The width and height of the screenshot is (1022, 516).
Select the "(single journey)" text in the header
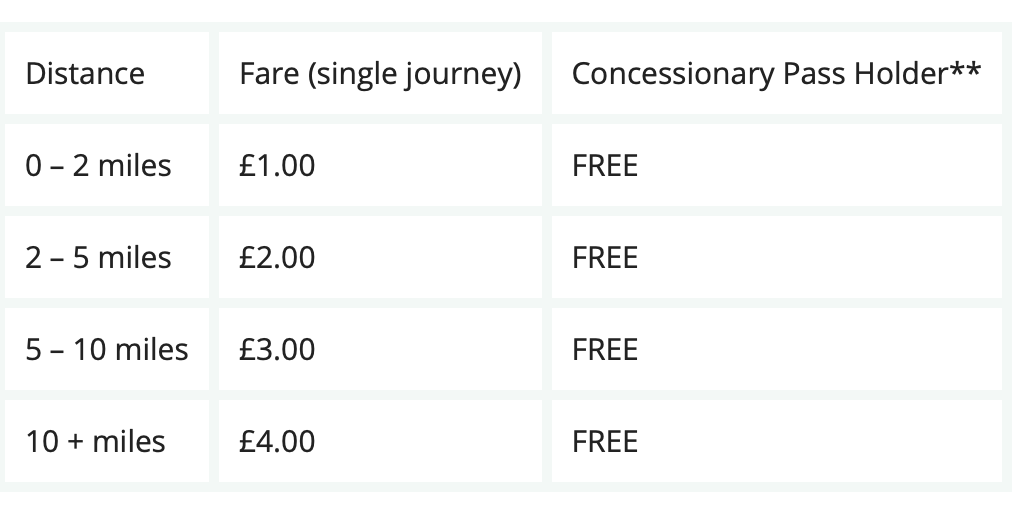click(x=416, y=74)
